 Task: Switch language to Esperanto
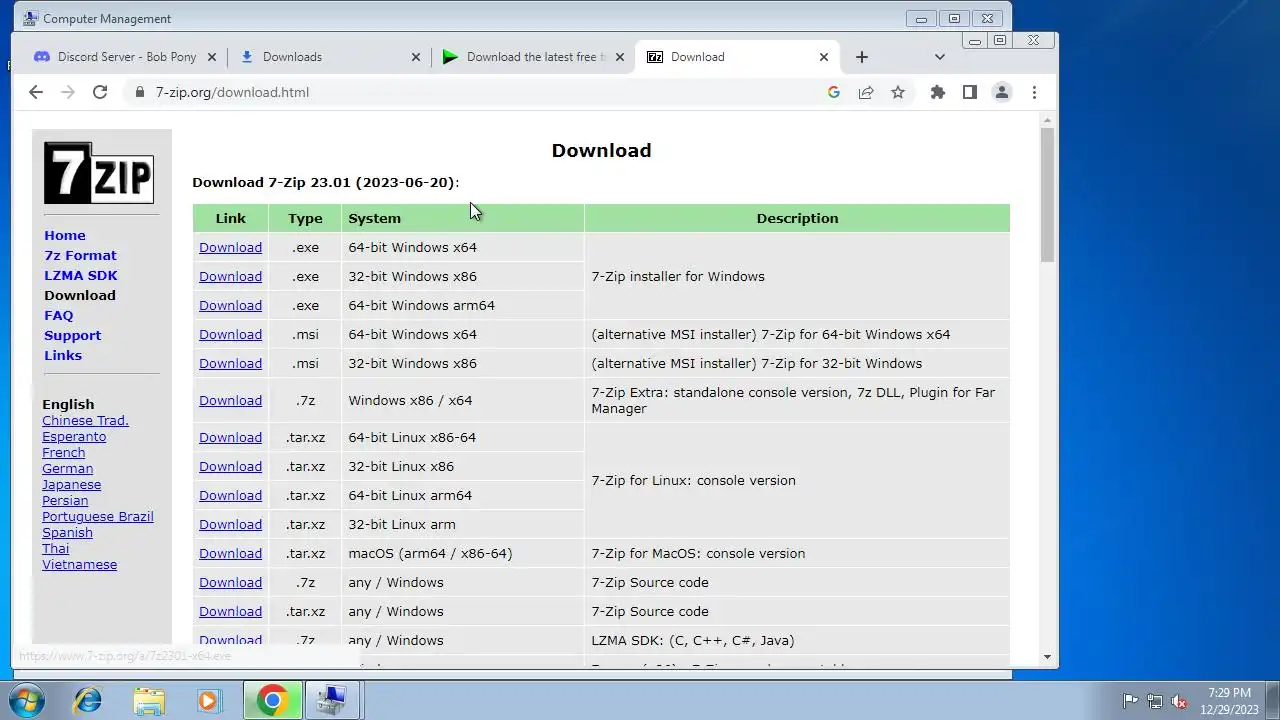pos(74,436)
